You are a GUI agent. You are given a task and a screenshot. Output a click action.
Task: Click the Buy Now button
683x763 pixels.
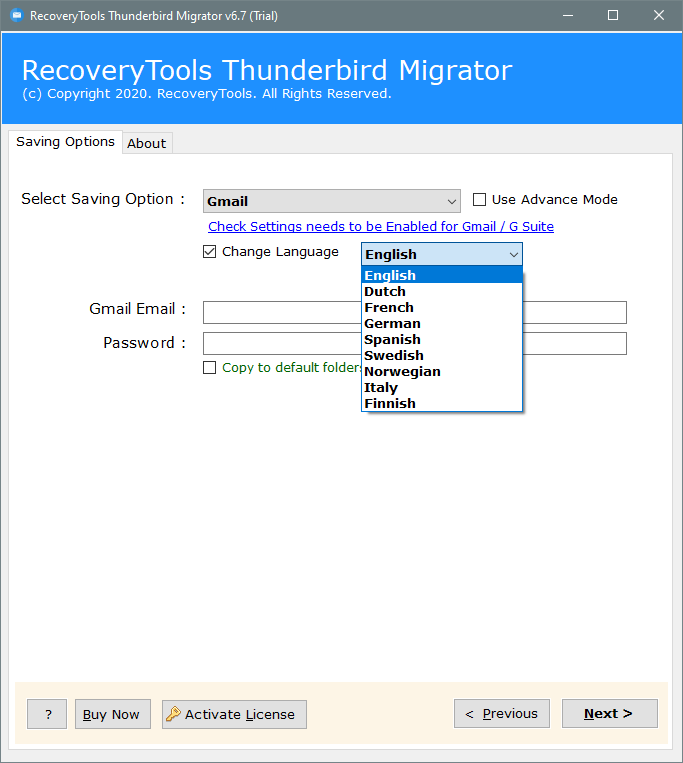pyautogui.click(x=113, y=714)
